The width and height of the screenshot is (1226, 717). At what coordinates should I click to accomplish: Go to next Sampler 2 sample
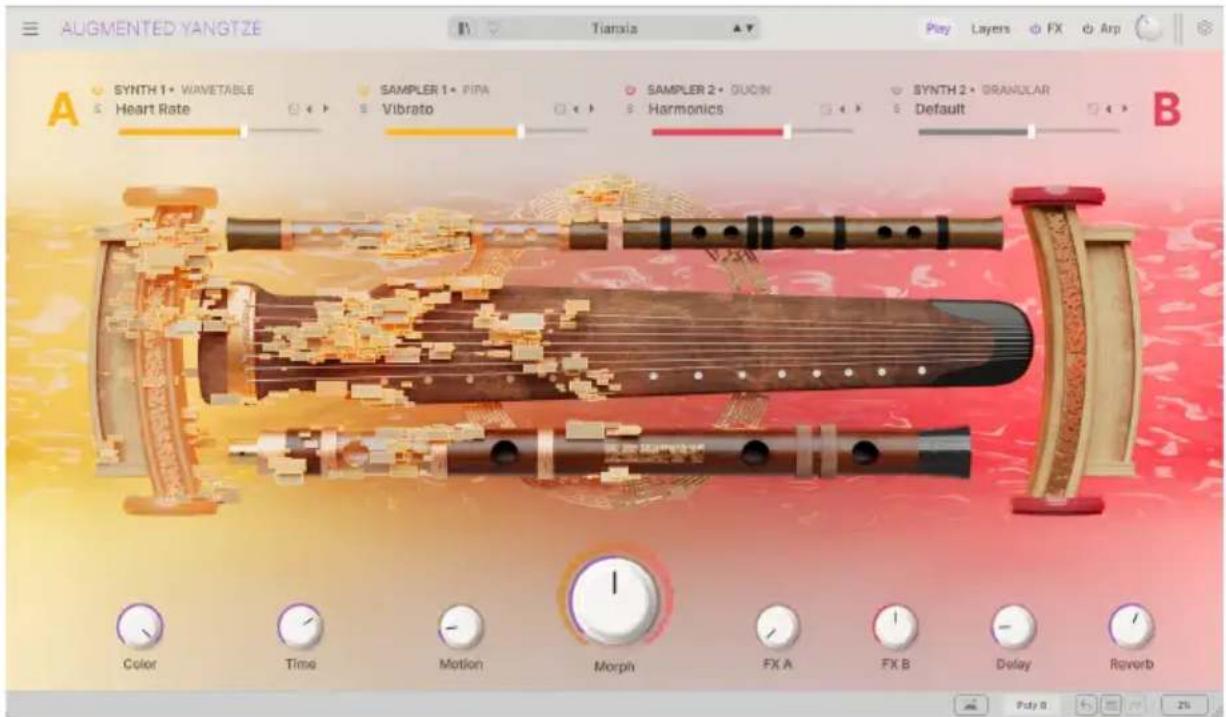tap(857, 109)
